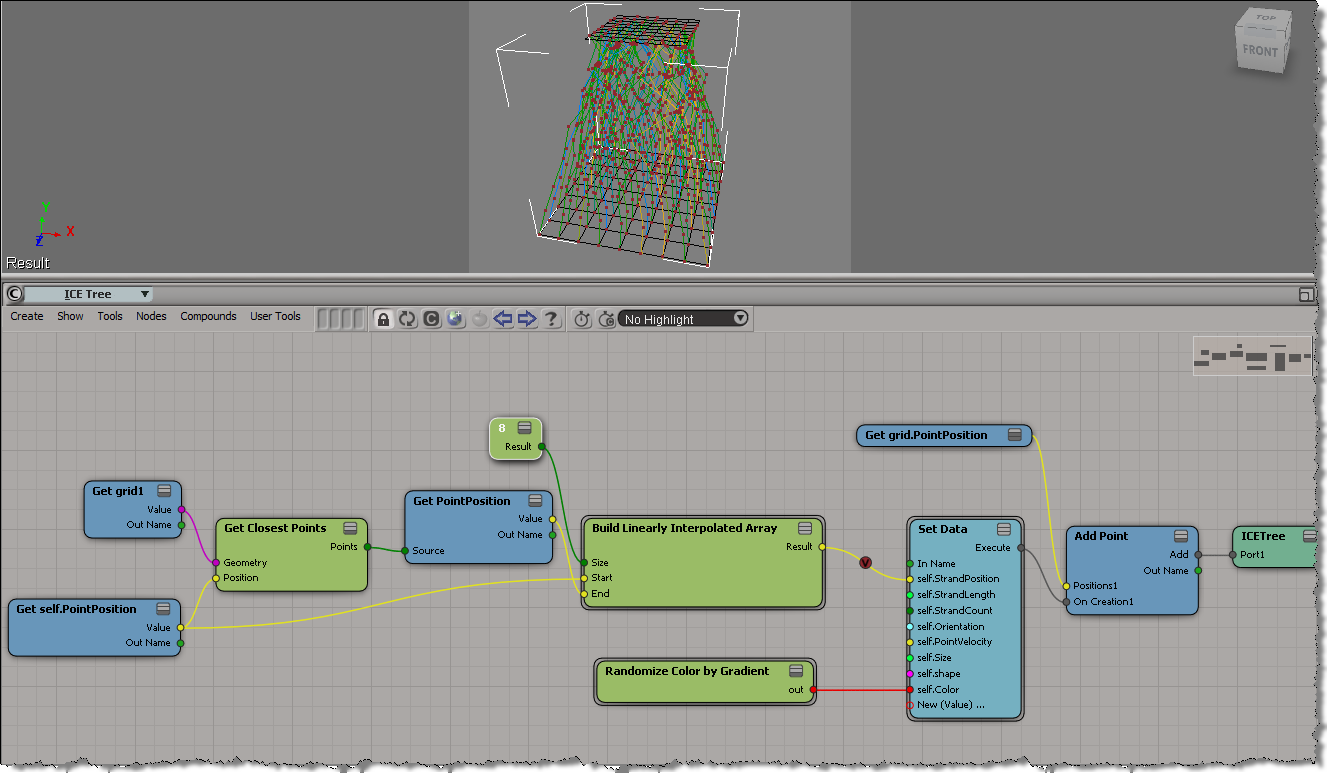Open the User Tools menu
Screen dimensions: 1327x773
(x=275, y=316)
